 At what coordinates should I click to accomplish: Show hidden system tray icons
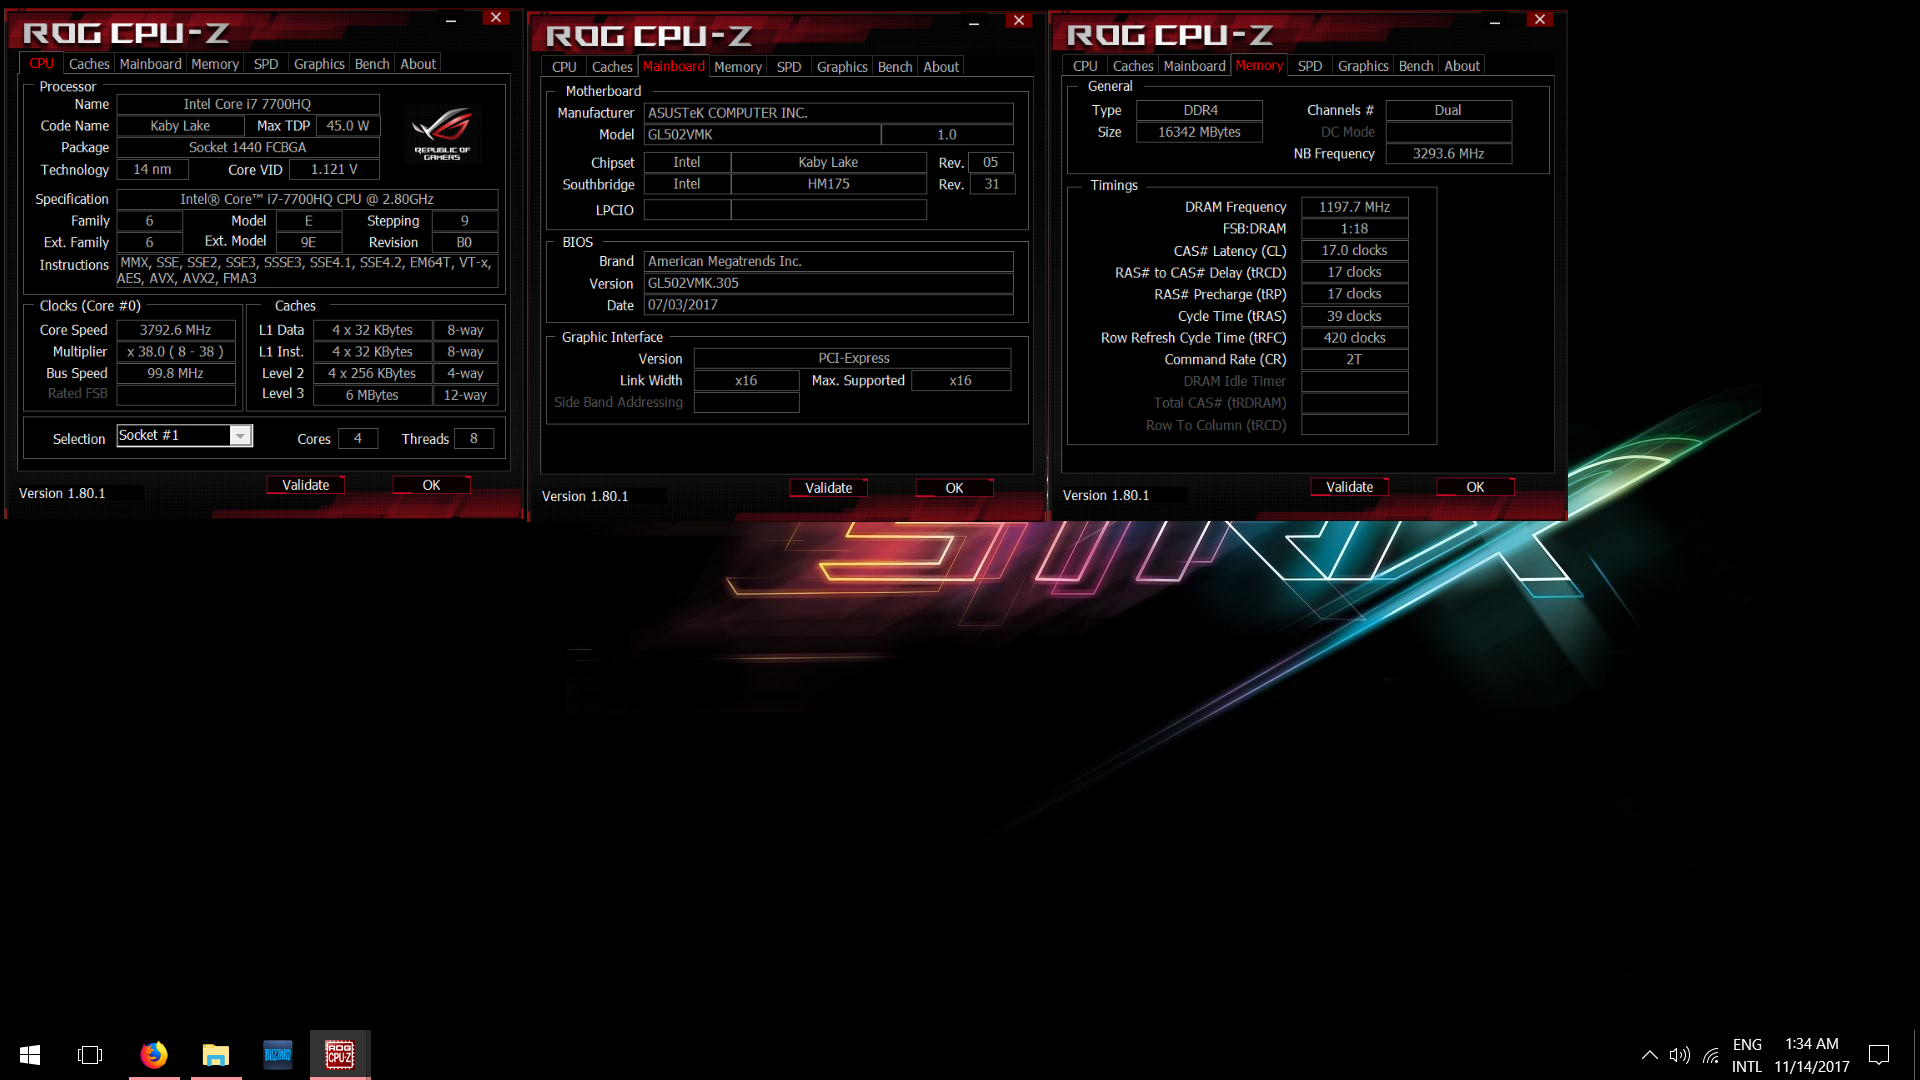tap(1650, 1055)
